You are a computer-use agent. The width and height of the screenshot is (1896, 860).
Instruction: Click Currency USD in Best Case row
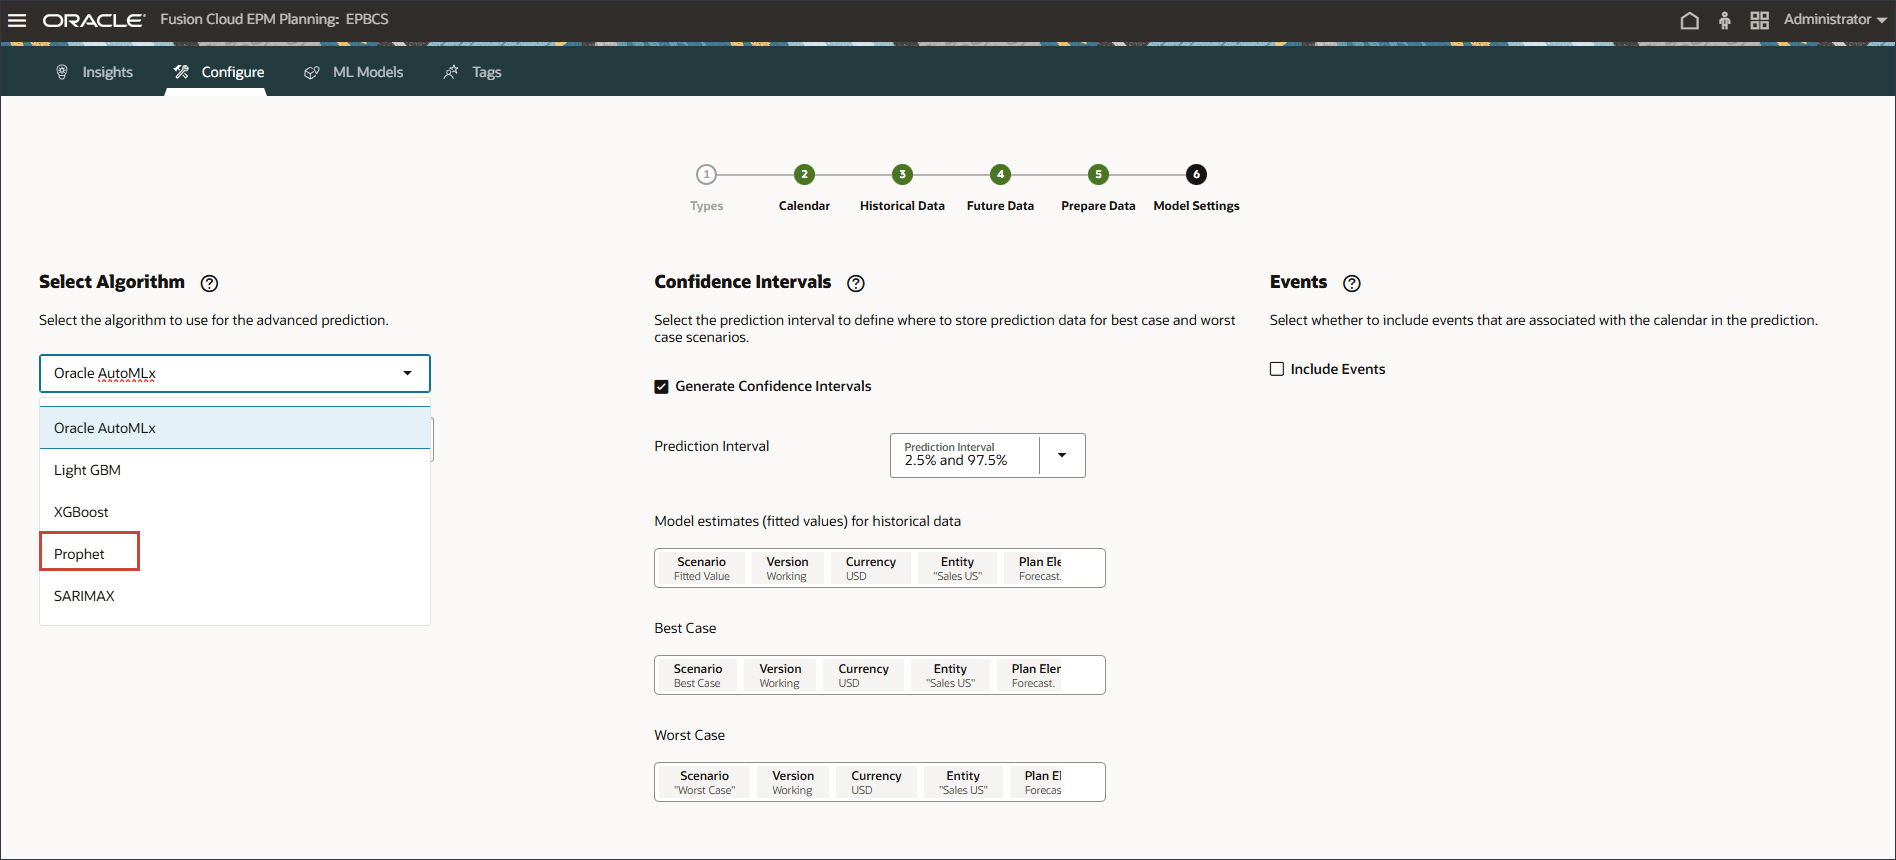tap(863, 675)
